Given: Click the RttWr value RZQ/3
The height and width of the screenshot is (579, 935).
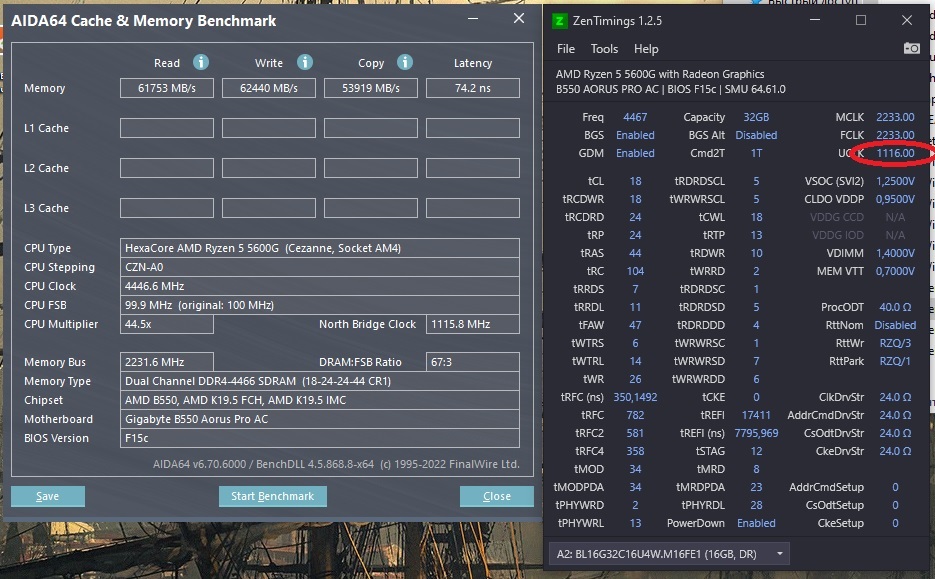Looking at the screenshot, I should (895, 343).
